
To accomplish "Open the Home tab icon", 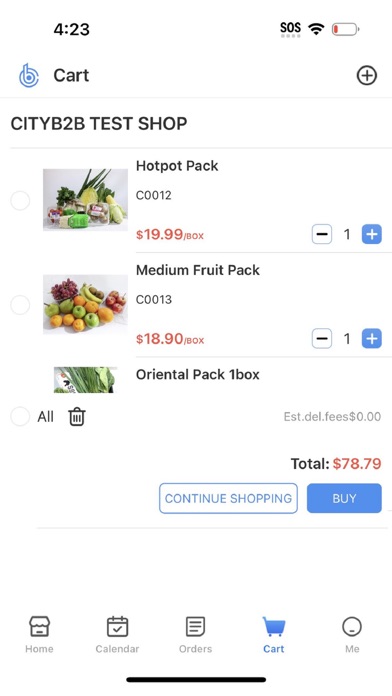I will pyautogui.click(x=39, y=627).
